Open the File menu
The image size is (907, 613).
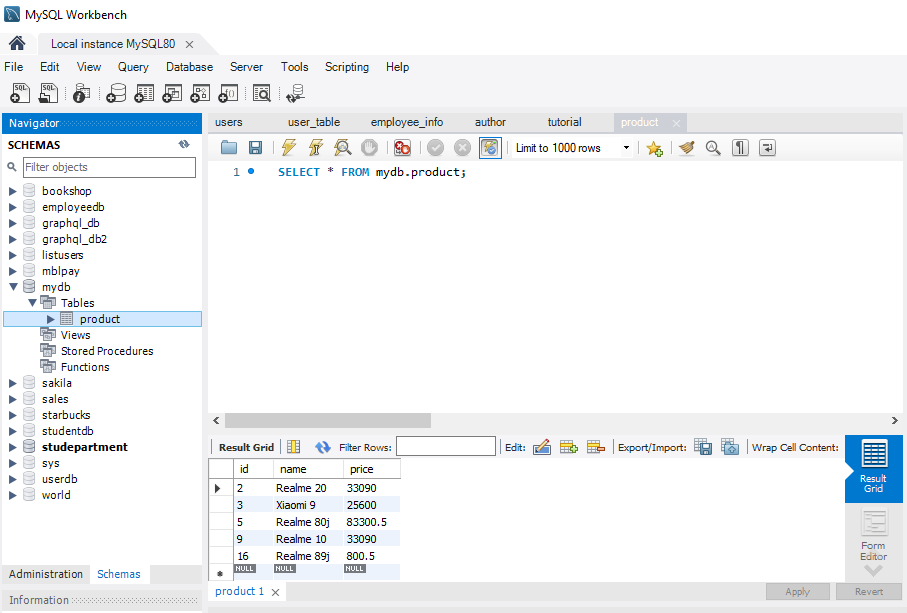tap(14, 67)
